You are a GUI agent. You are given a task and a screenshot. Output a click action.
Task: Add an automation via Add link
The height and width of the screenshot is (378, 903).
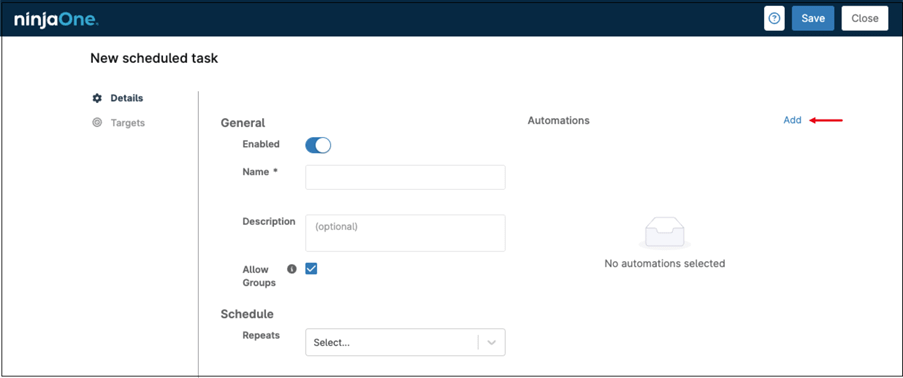pyautogui.click(x=792, y=120)
